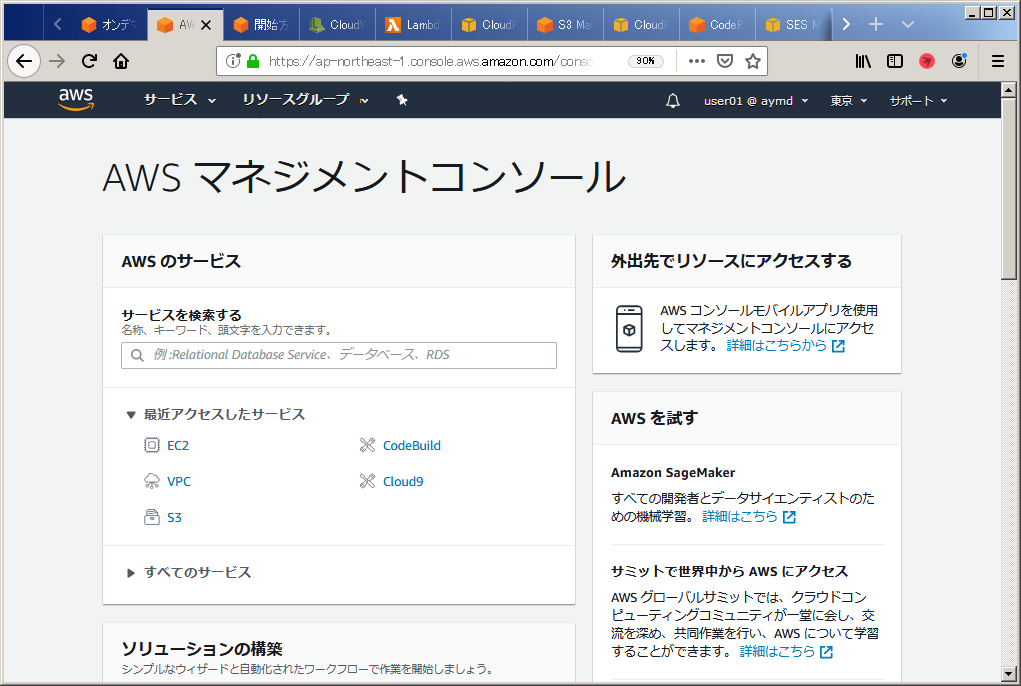Toggle the sidebar view icon
The image size is (1021, 686).
895,61
